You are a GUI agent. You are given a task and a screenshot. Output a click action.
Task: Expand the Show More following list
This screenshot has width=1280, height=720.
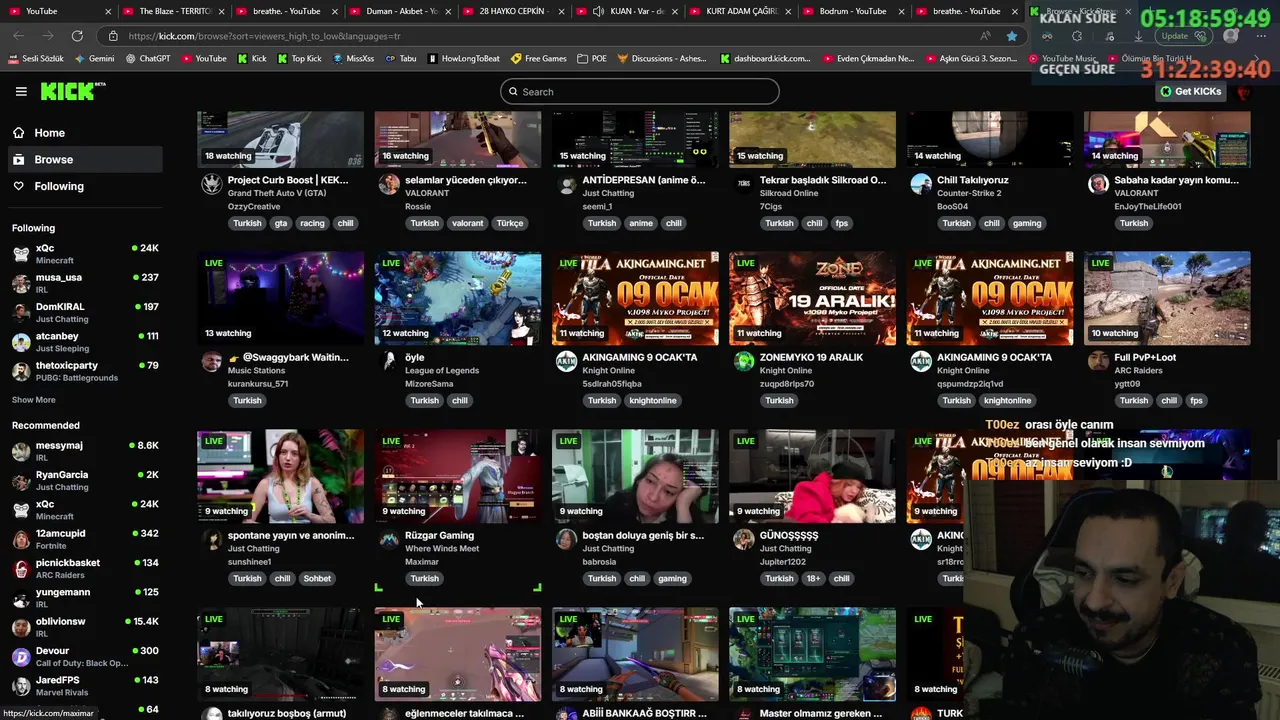click(33, 400)
